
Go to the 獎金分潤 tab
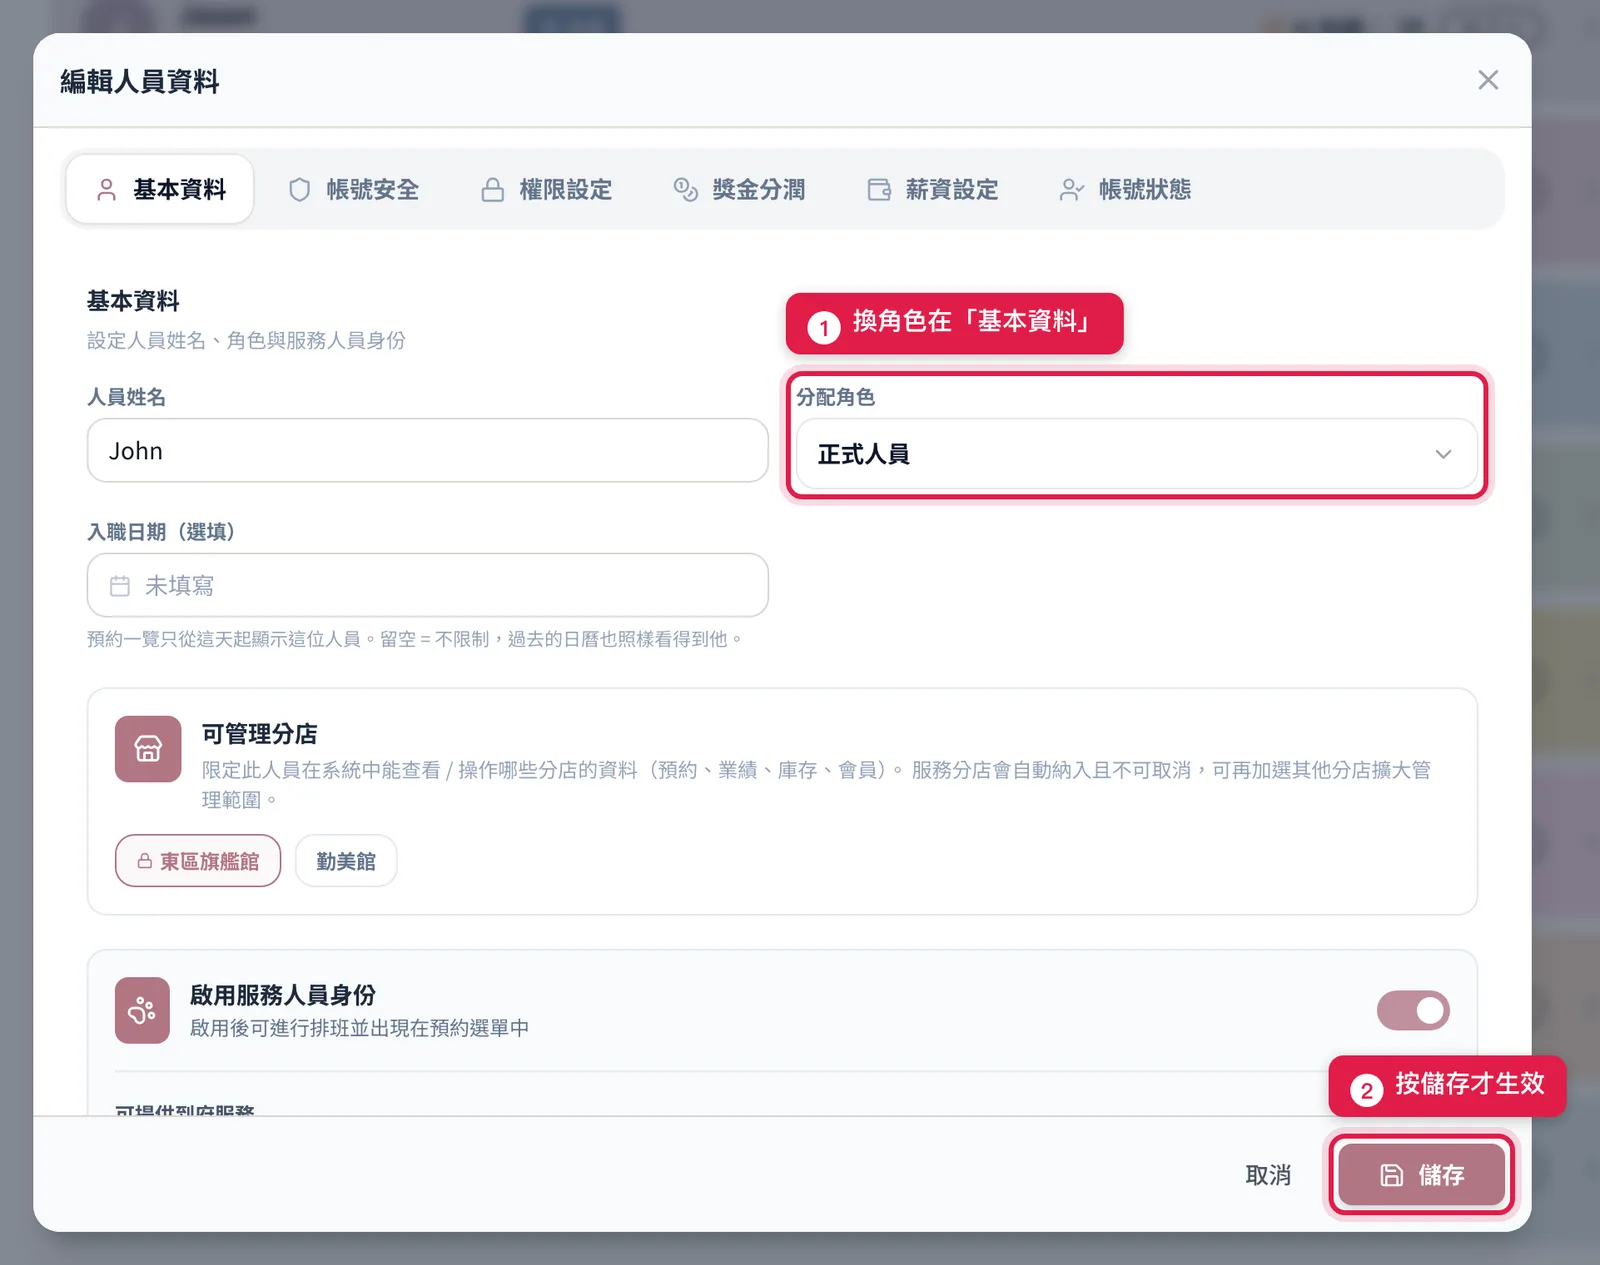[x=739, y=189]
